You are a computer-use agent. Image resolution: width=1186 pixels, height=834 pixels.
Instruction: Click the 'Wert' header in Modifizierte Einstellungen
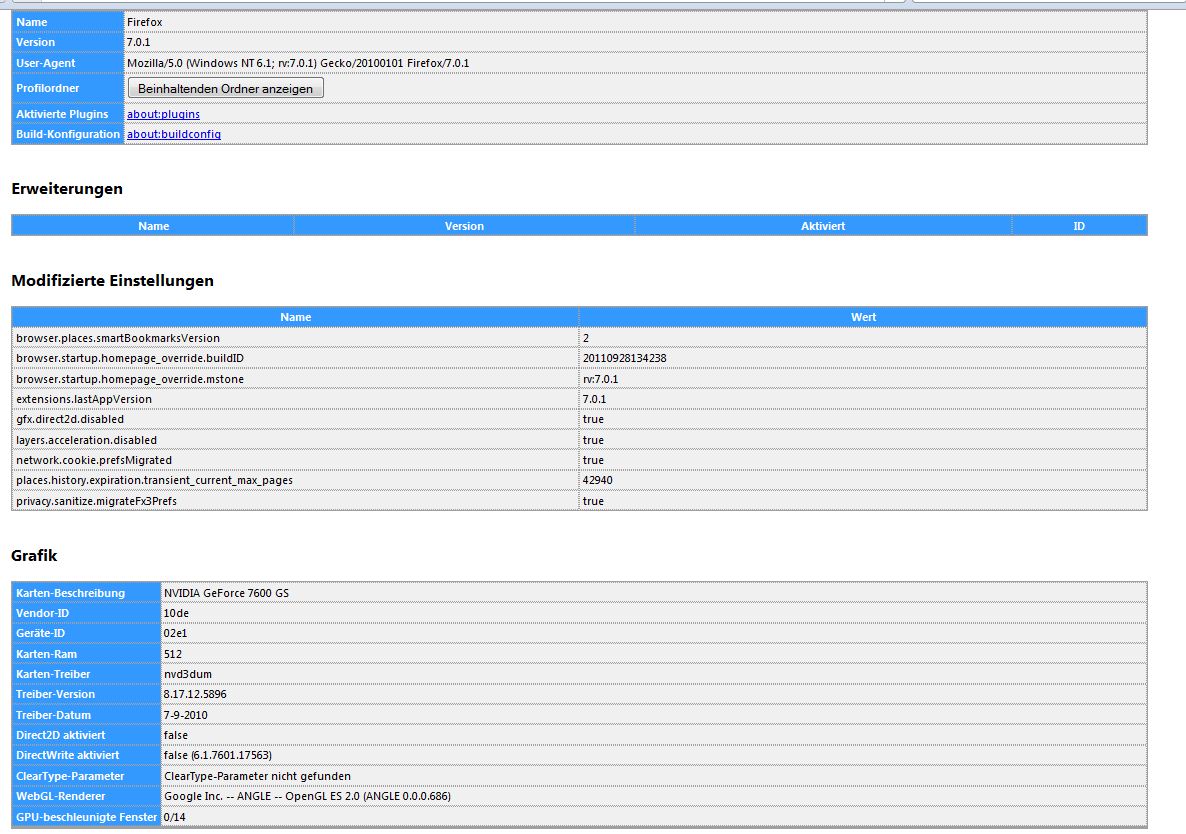(863, 317)
